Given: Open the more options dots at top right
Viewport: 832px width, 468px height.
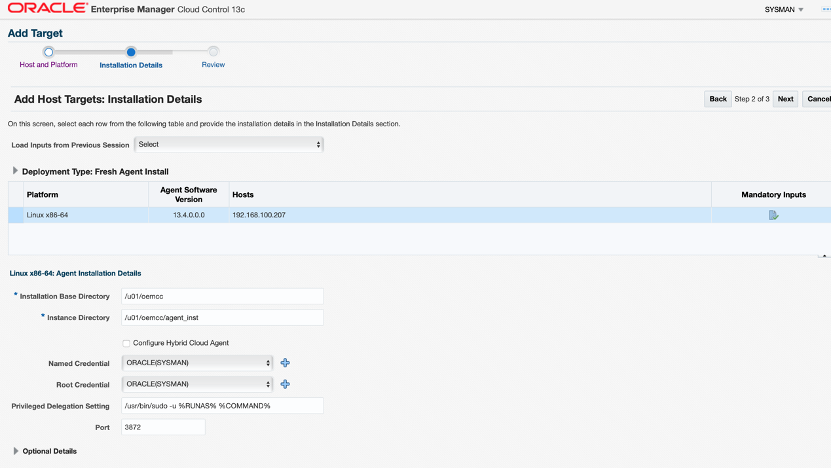Looking at the screenshot, I should point(826,10).
